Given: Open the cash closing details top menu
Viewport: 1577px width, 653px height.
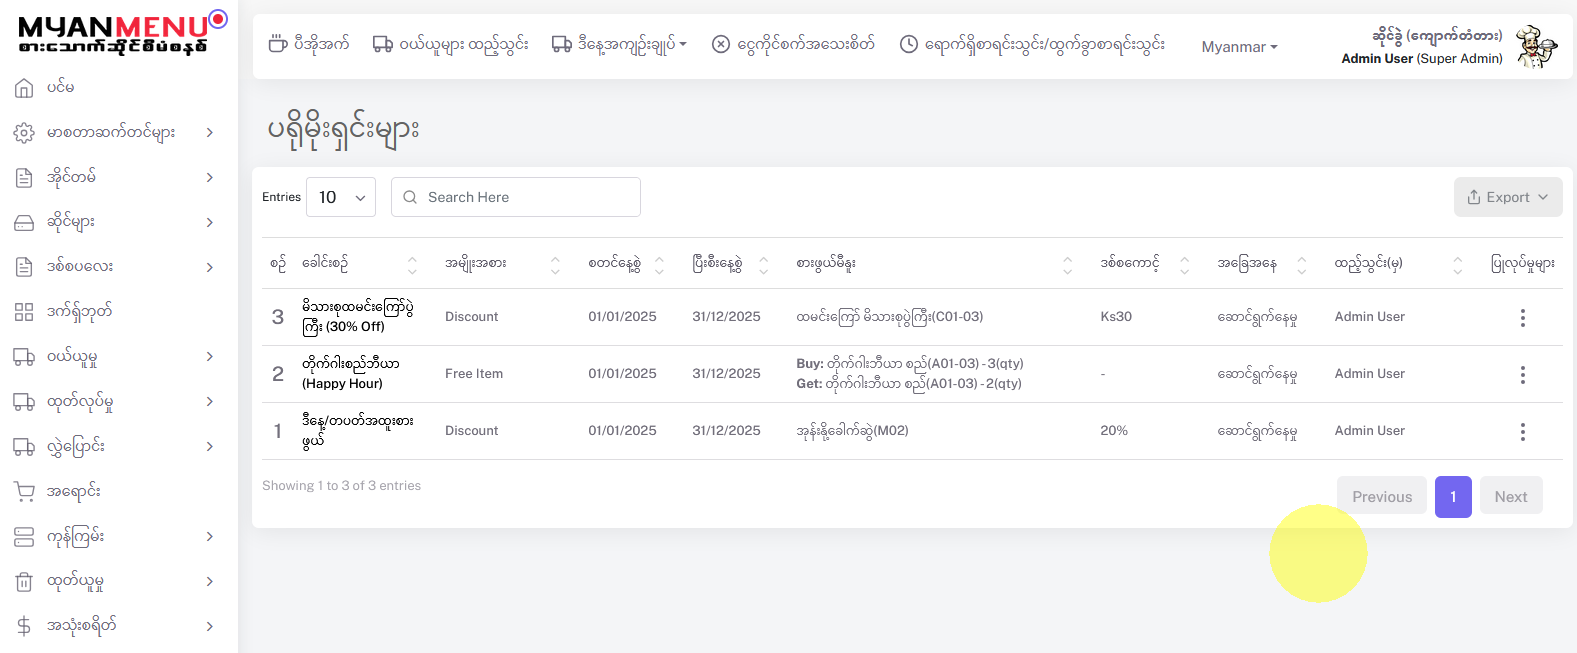Looking at the screenshot, I should pos(793,44).
